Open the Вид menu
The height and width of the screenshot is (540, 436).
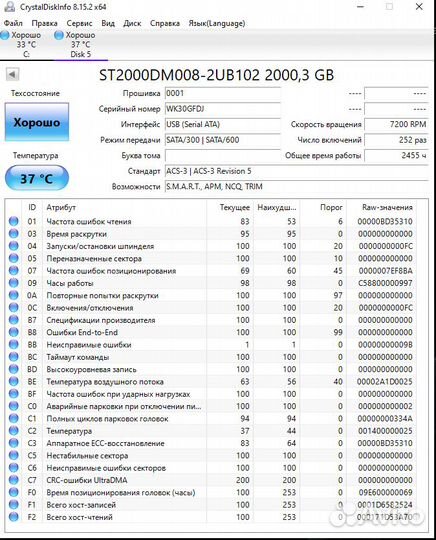pyautogui.click(x=108, y=23)
